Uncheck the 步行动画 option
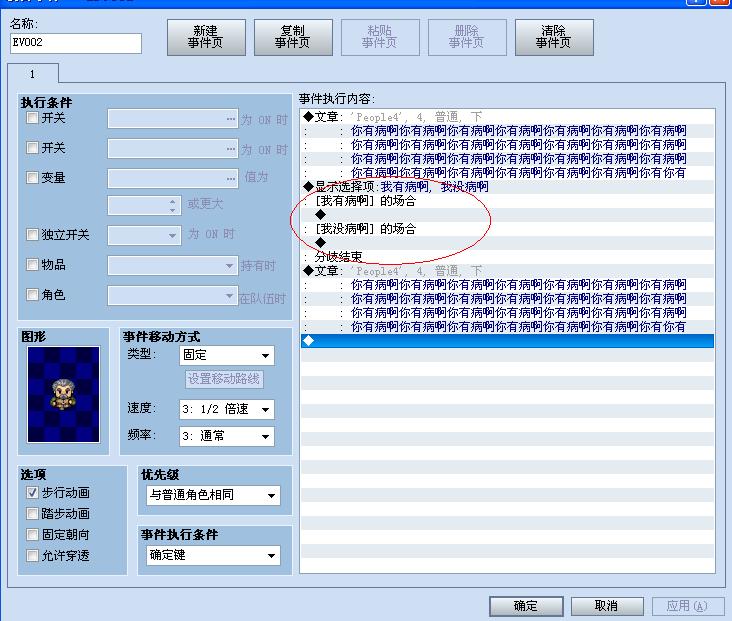Viewport: 732px width, 621px height. click(32, 492)
